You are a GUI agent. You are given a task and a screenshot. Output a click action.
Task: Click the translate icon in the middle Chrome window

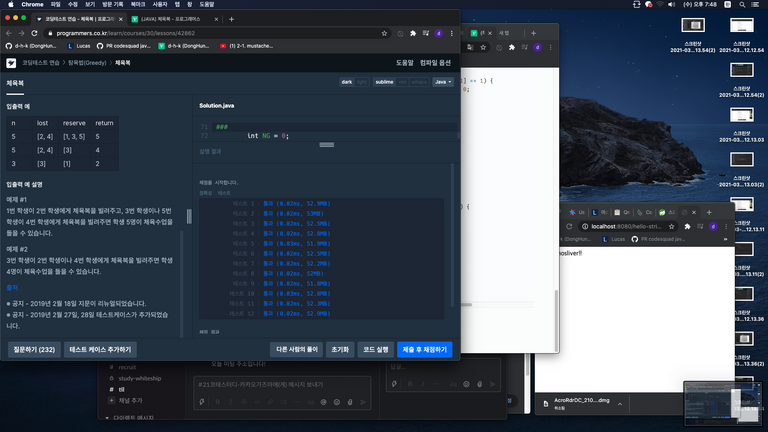tap(470, 48)
